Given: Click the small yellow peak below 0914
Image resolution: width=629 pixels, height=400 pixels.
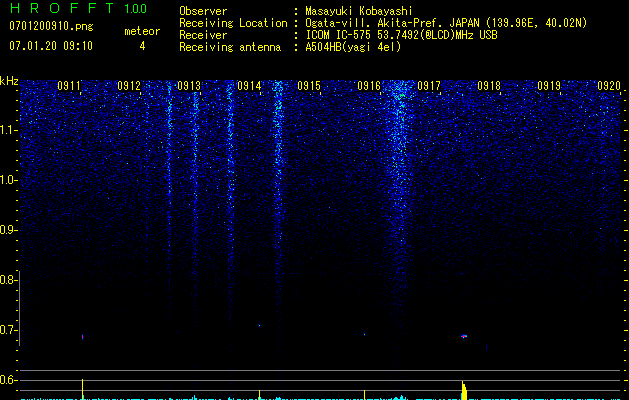Looking at the screenshot, I should 260,395.
